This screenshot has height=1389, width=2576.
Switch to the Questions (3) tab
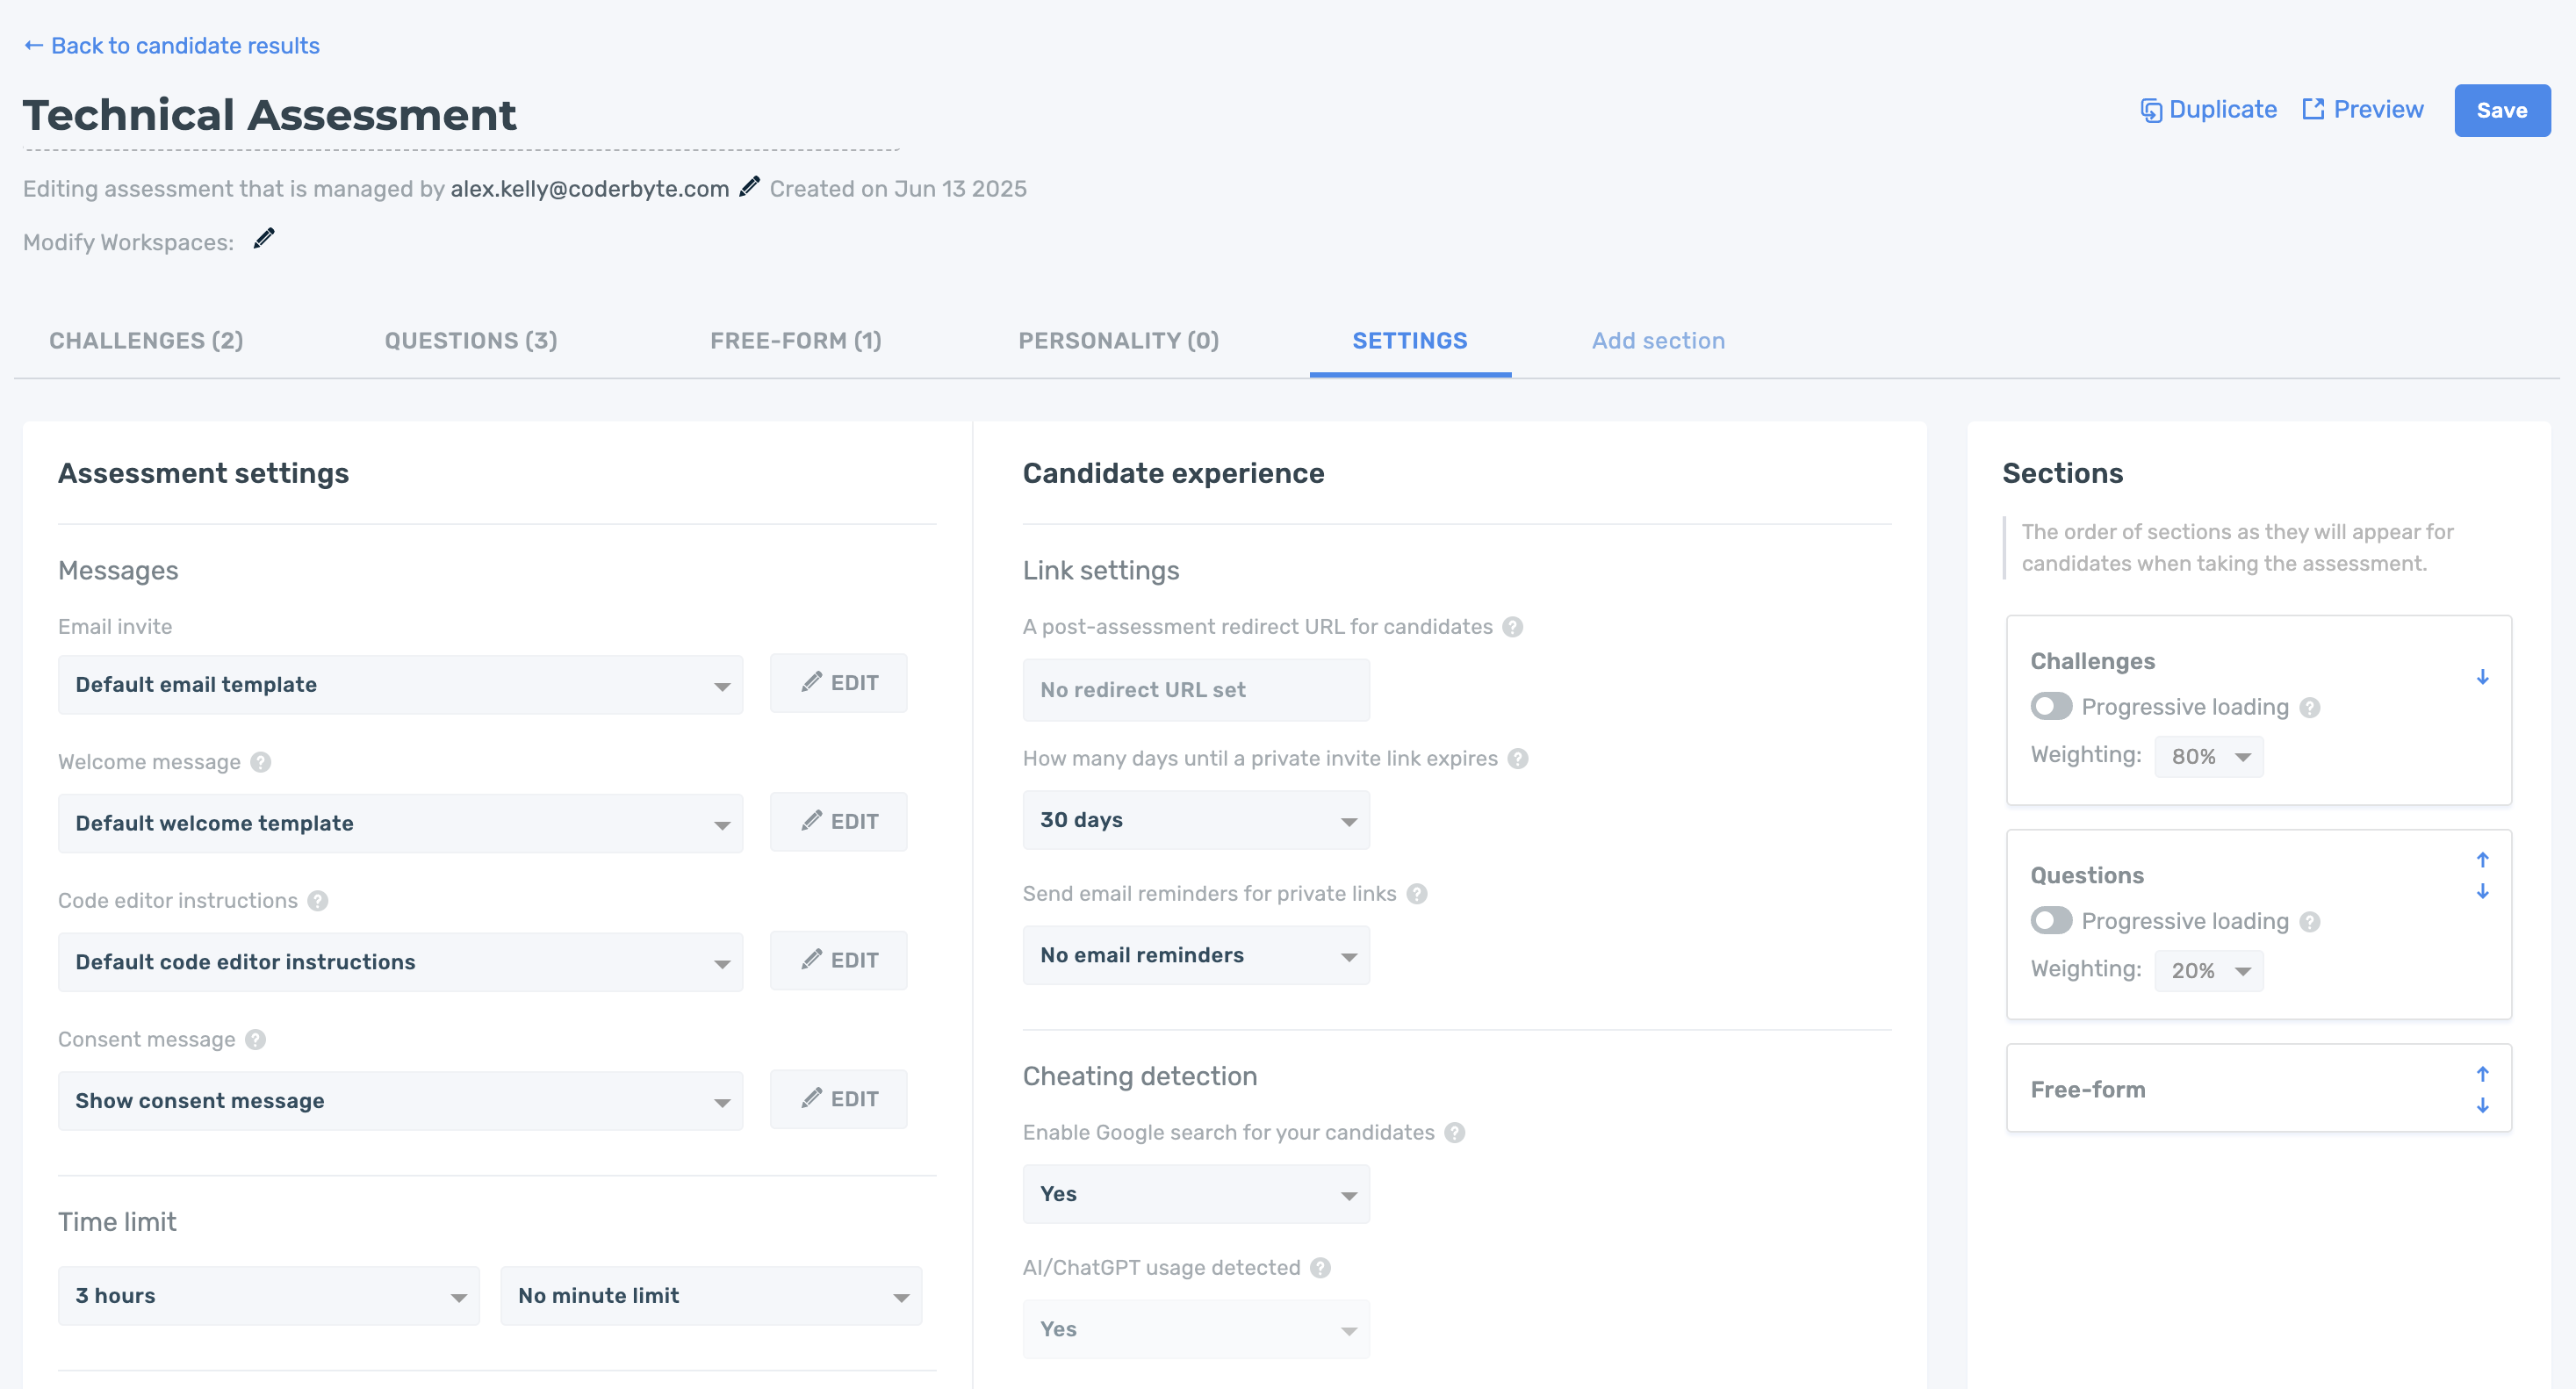[471, 341]
